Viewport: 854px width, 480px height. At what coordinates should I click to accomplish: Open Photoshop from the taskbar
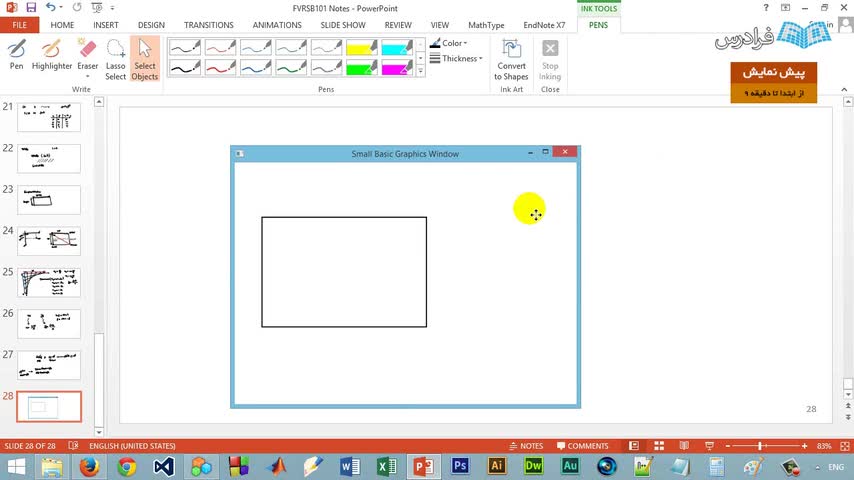(x=460, y=466)
